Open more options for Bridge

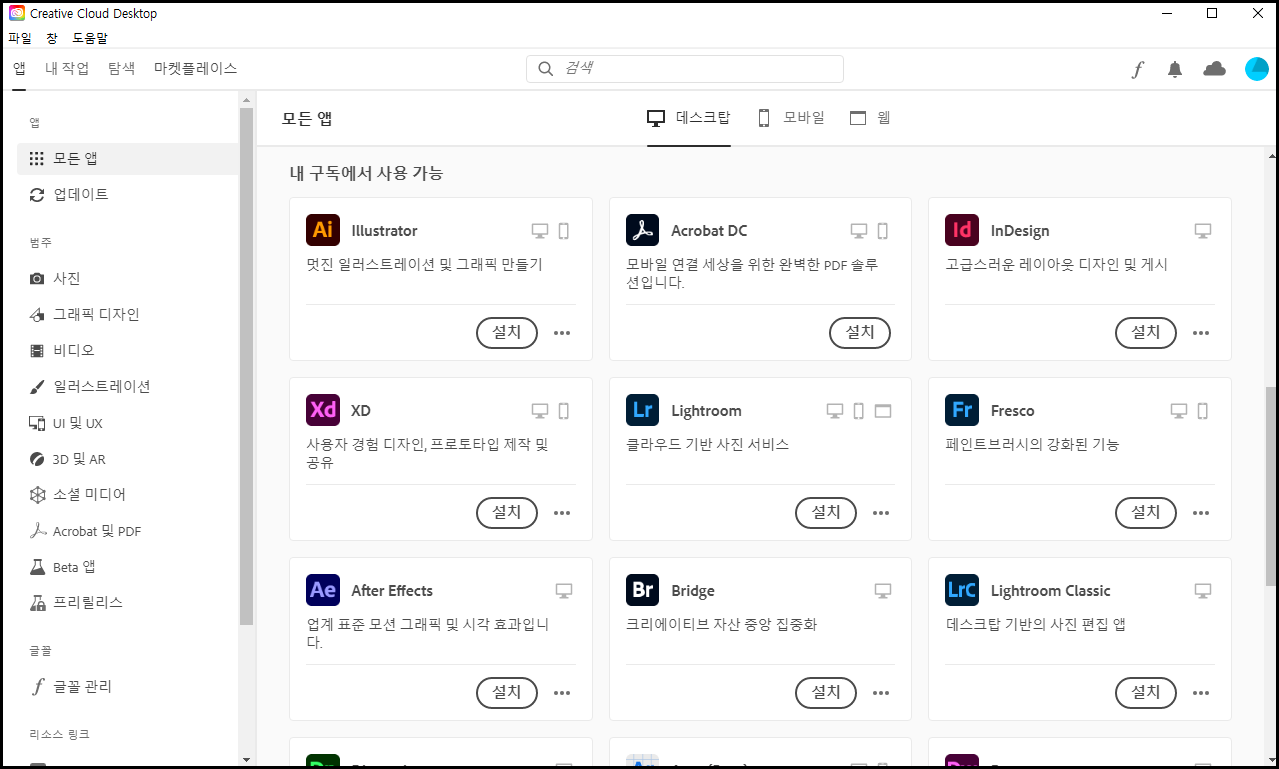click(881, 693)
